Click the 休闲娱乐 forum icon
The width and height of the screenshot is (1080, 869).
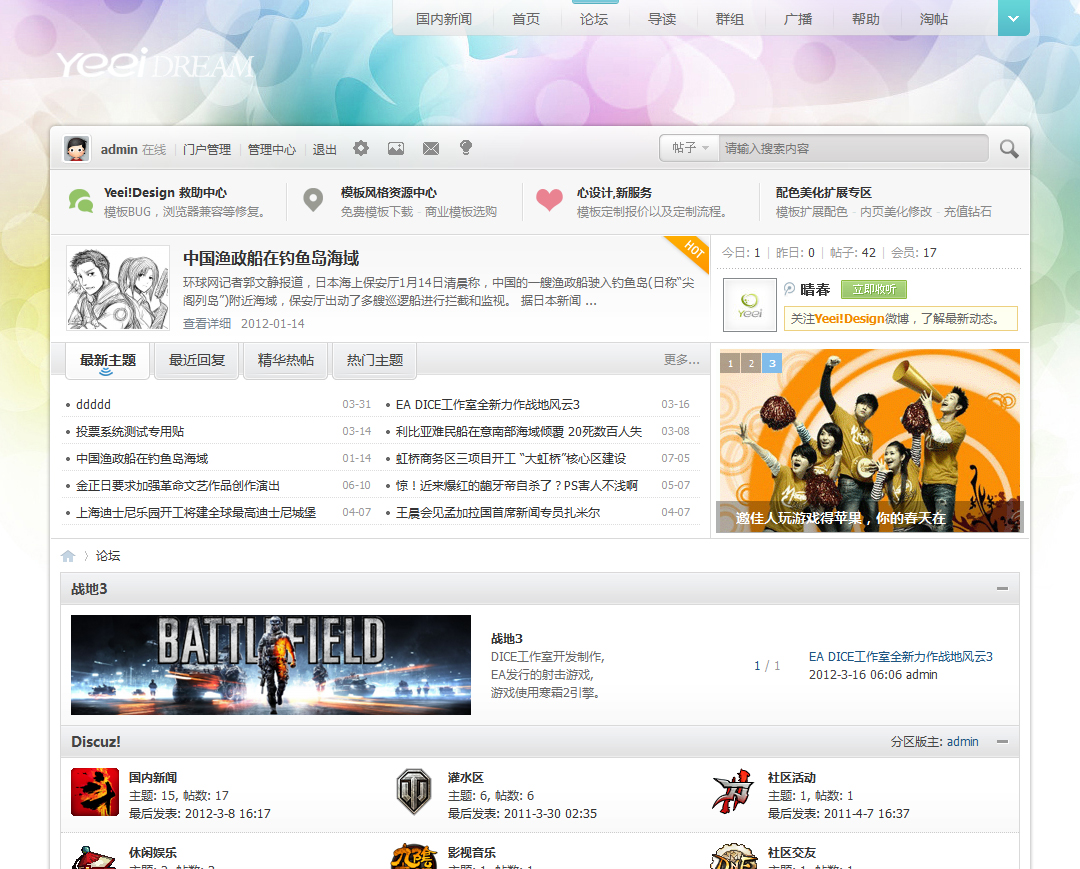pos(95,857)
